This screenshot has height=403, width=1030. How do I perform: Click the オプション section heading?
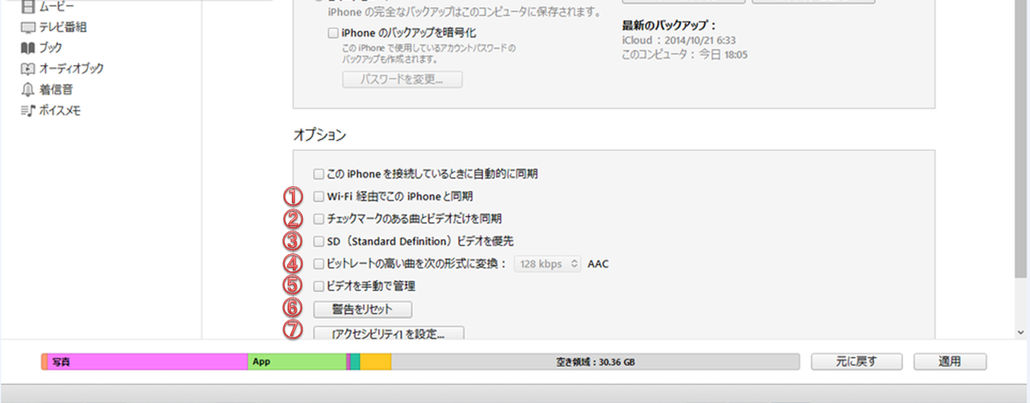tap(319, 135)
